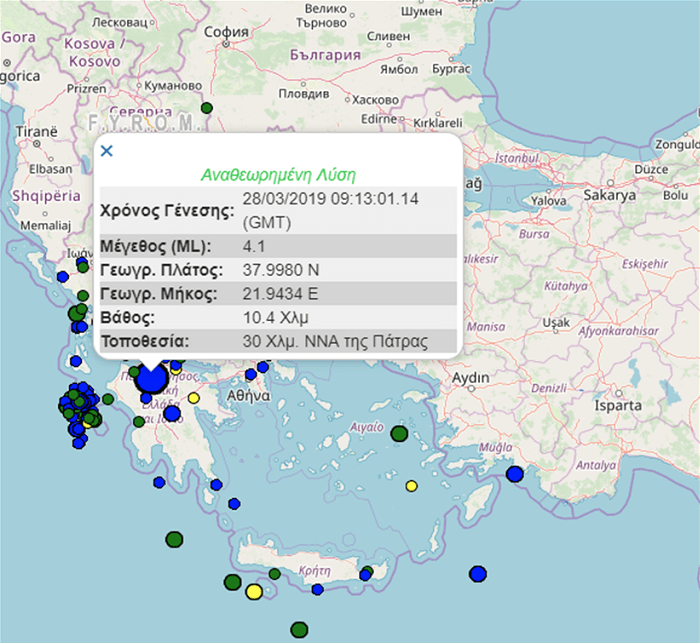Click the Istanbul city label on map
Screen dimensions: 700x643
pyautogui.click(x=517, y=158)
